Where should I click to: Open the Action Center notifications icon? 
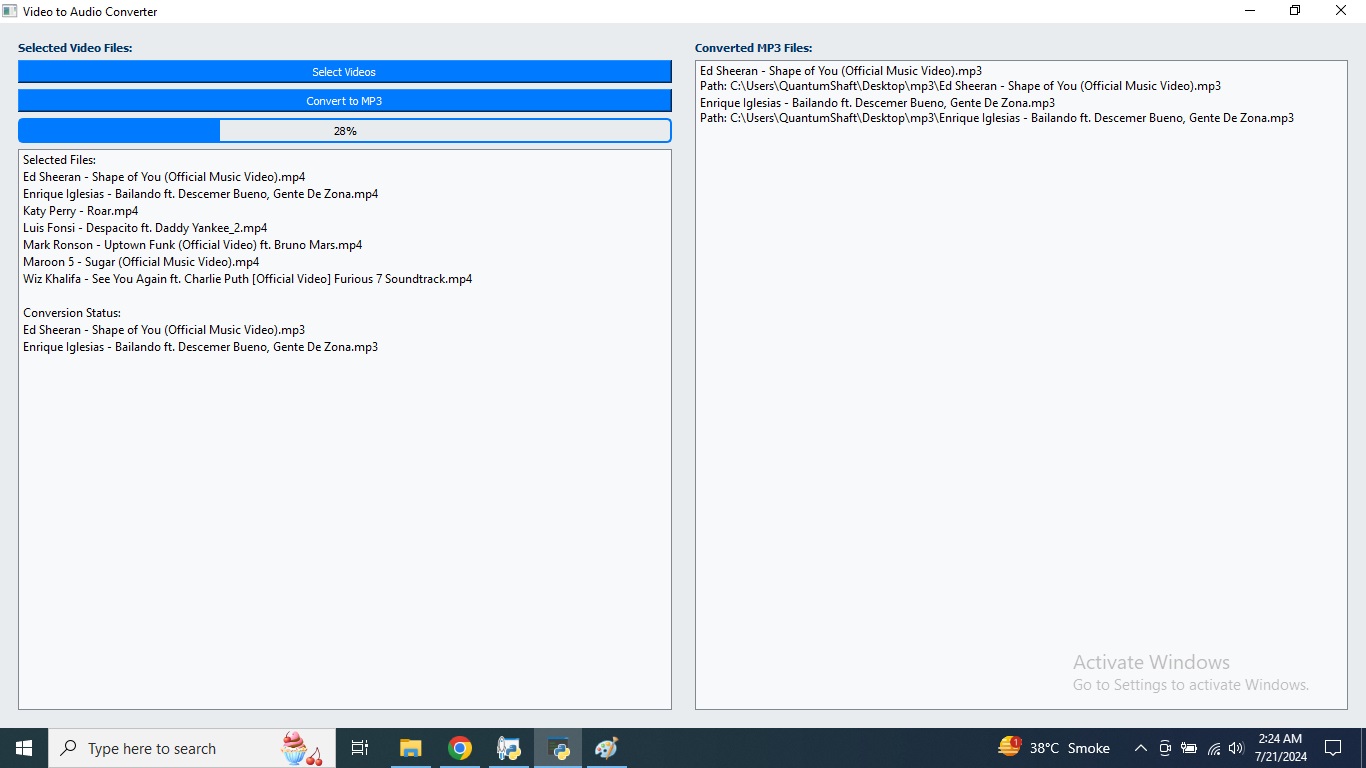(1333, 748)
